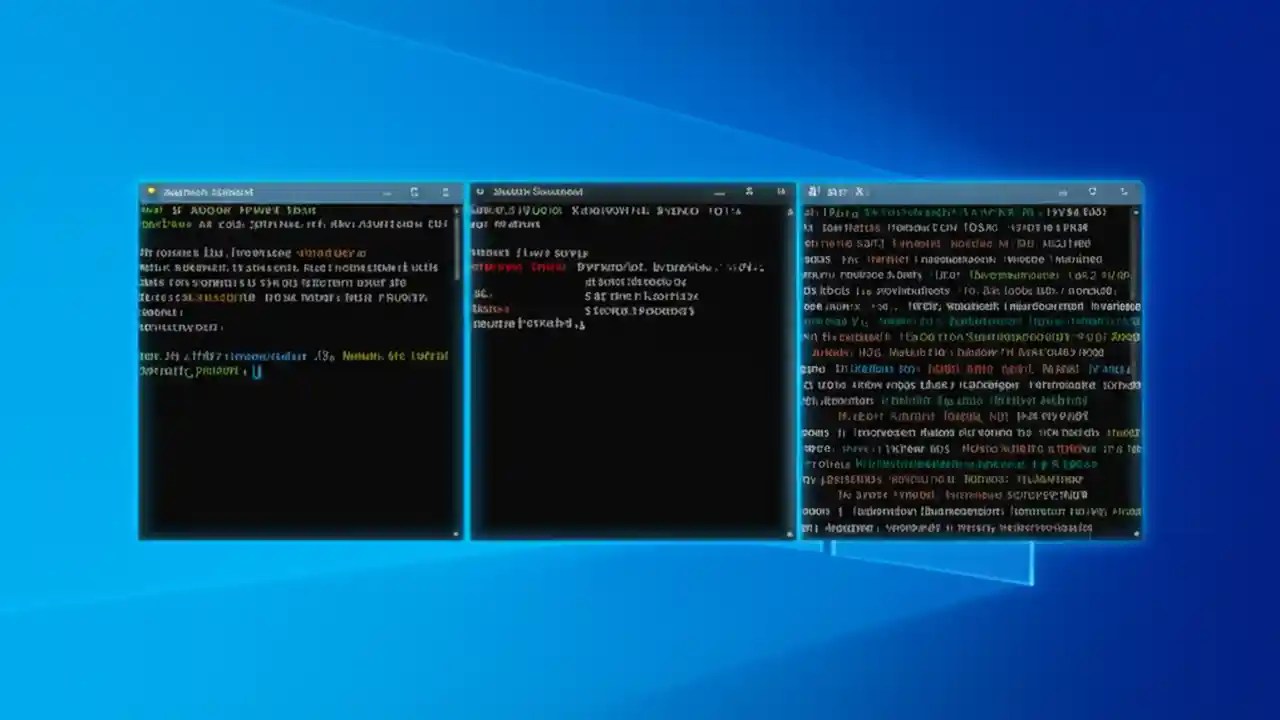Select the left terminal window title
This screenshot has width=1280, height=720.
pos(210,191)
